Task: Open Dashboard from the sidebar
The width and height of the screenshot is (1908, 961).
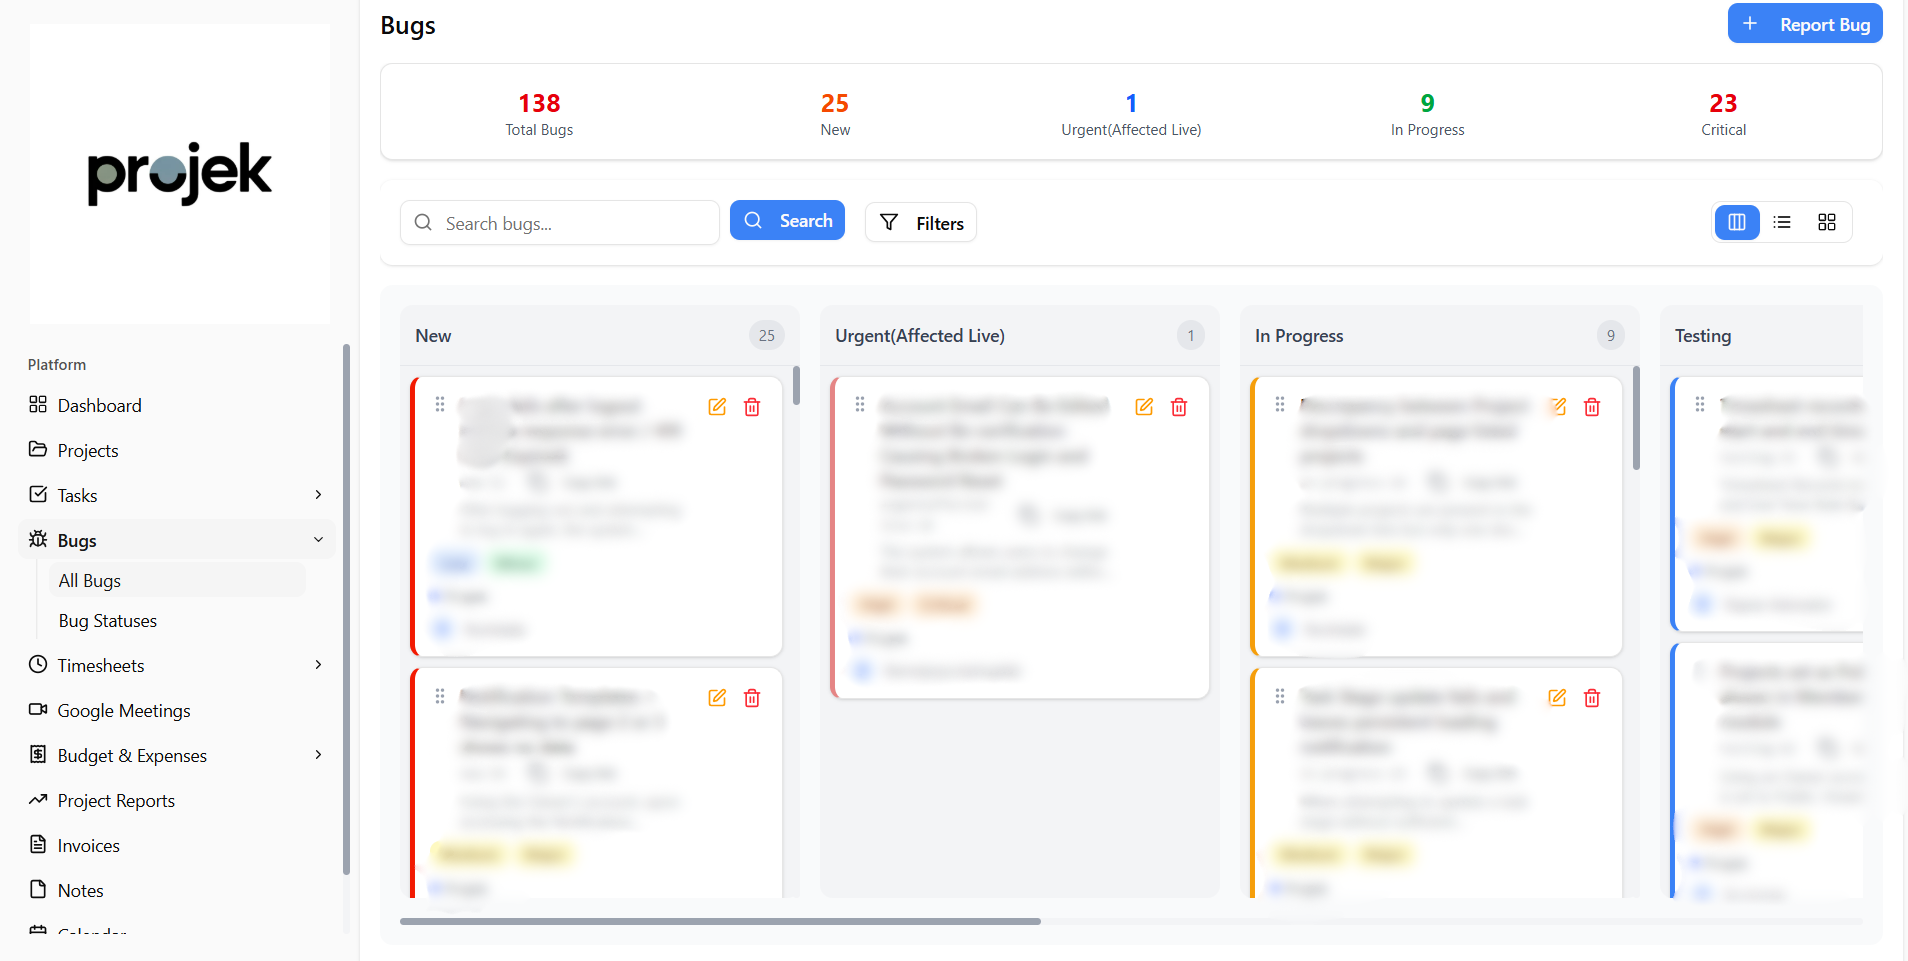Action: (x=99, y=405)
